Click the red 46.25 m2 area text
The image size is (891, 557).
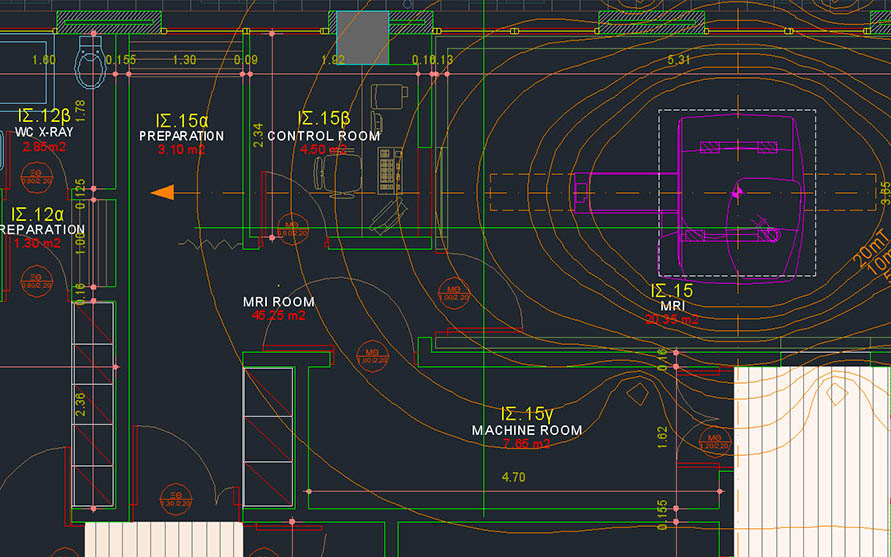(279, 315)
